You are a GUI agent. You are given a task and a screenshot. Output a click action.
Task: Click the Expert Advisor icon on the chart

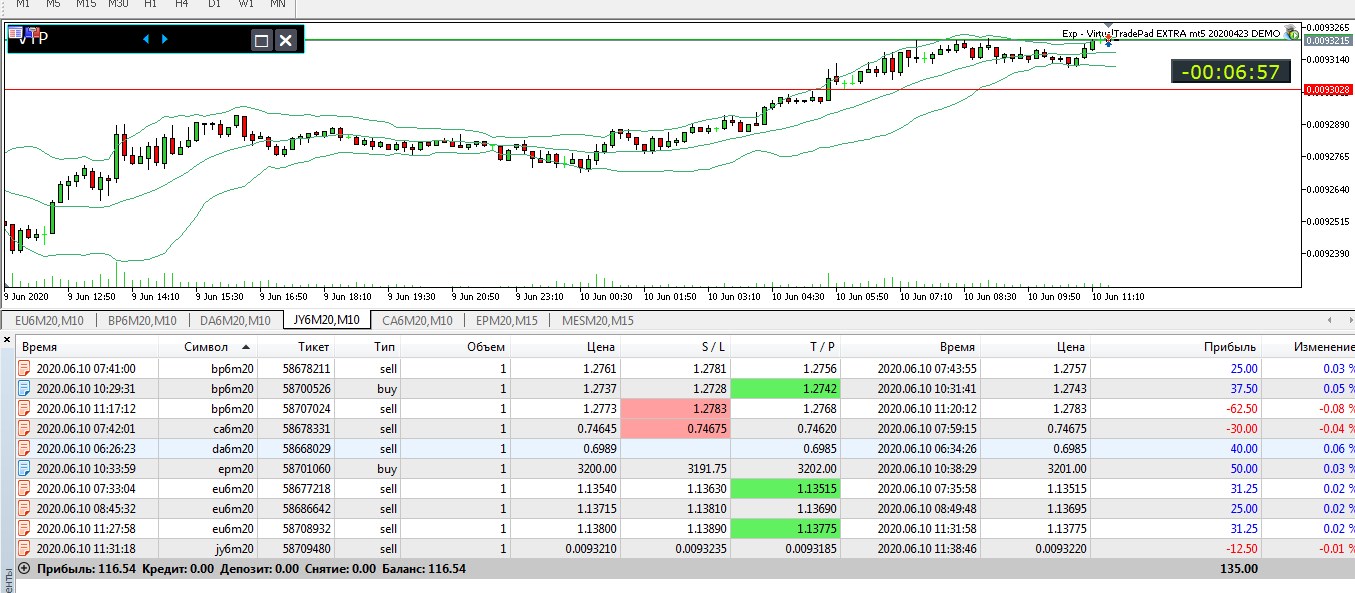click(x=1290, y=33)
